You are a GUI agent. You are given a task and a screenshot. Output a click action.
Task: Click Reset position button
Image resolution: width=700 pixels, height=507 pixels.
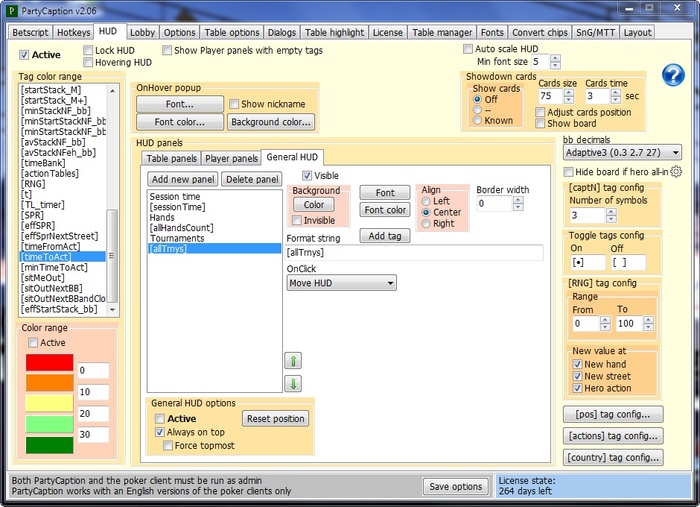[275, 419]
